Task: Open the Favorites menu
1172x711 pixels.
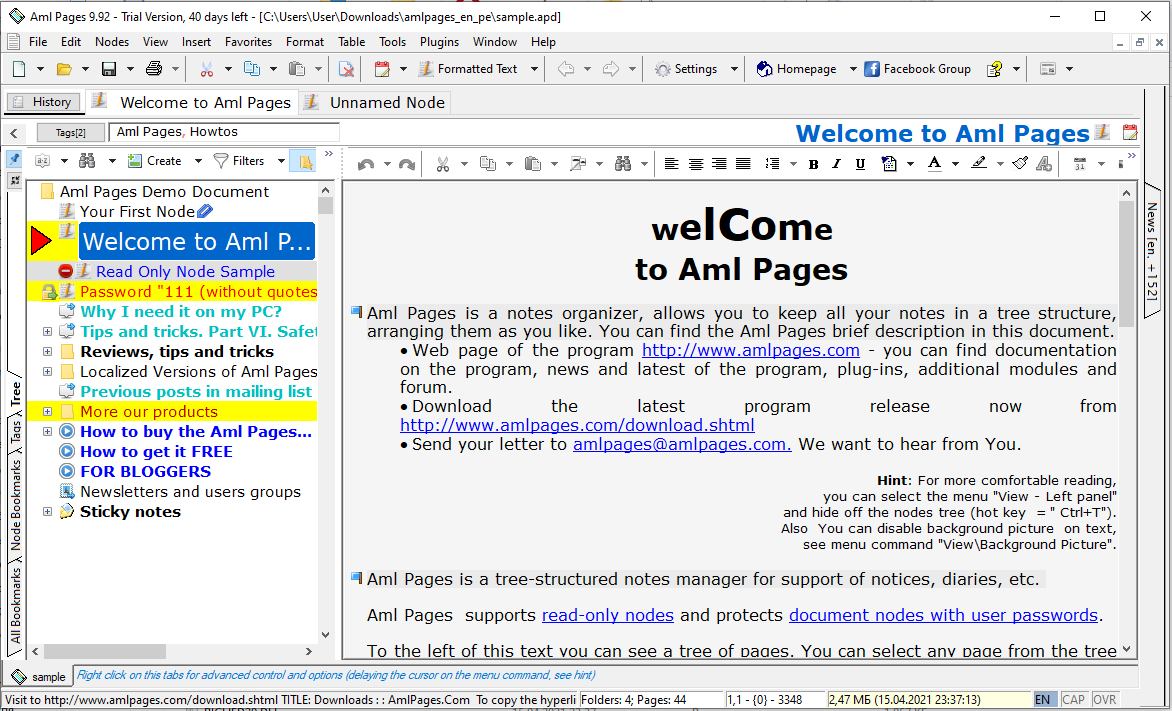Action: pos(248,42)
